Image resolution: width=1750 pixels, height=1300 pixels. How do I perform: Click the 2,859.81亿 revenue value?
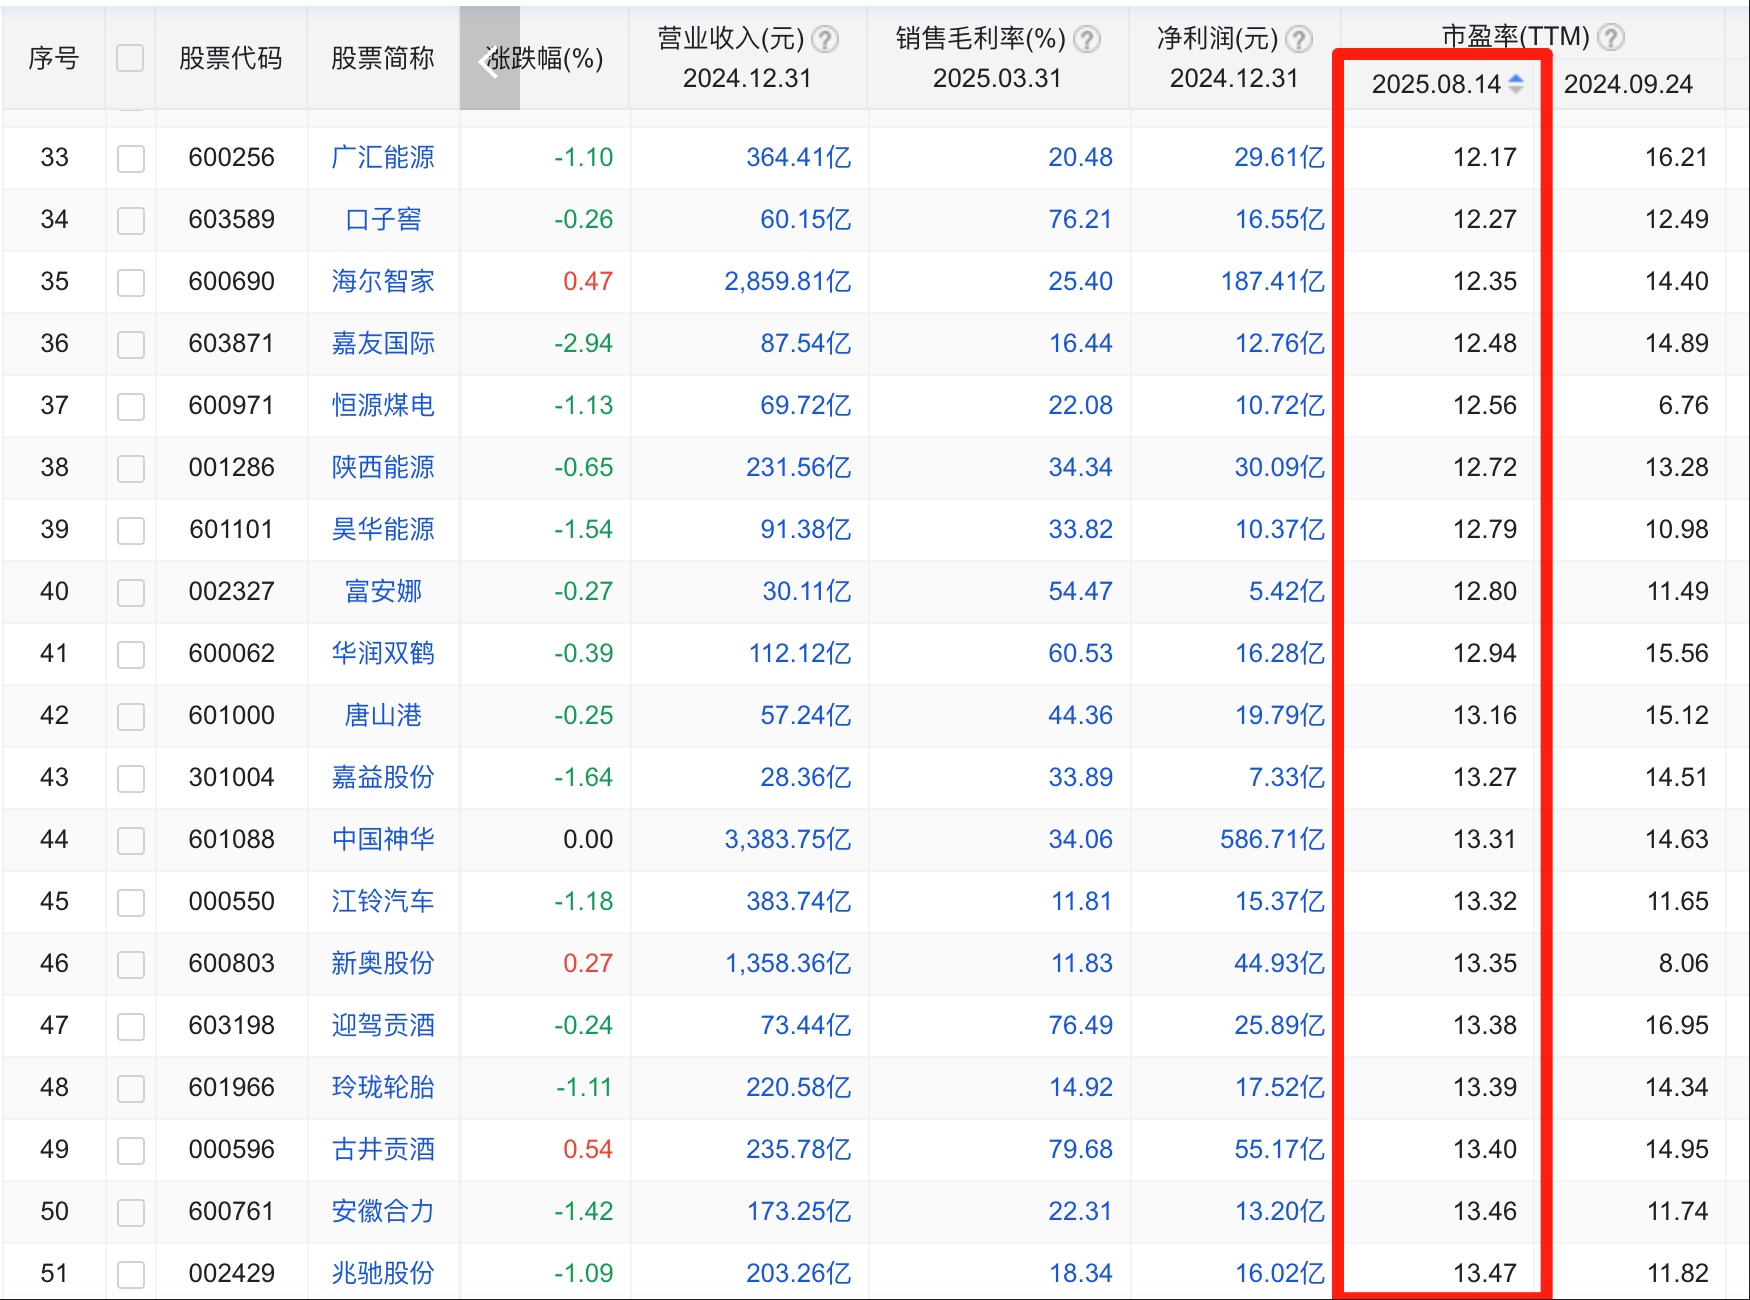point(788,281)
